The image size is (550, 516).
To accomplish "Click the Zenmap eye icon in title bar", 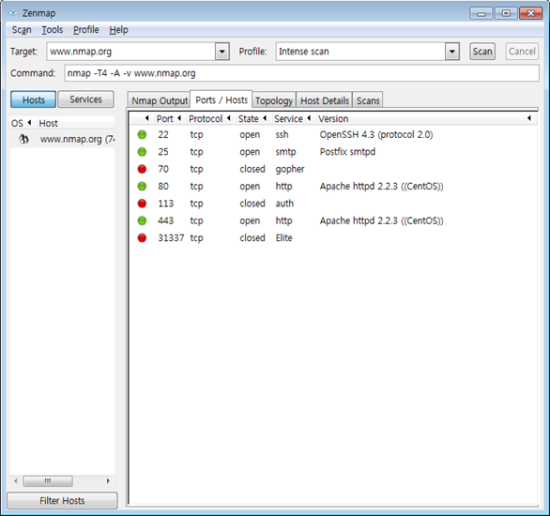I will [x=13, y=13].
